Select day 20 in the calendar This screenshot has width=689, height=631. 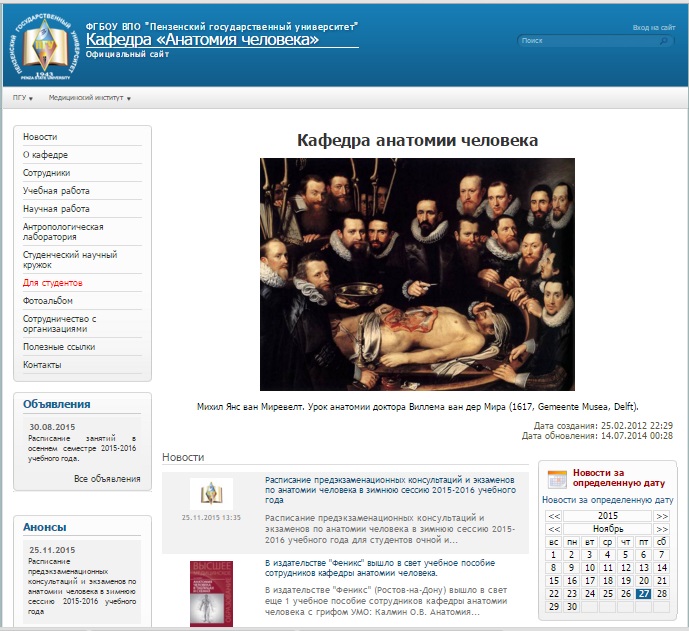[644, 581]
